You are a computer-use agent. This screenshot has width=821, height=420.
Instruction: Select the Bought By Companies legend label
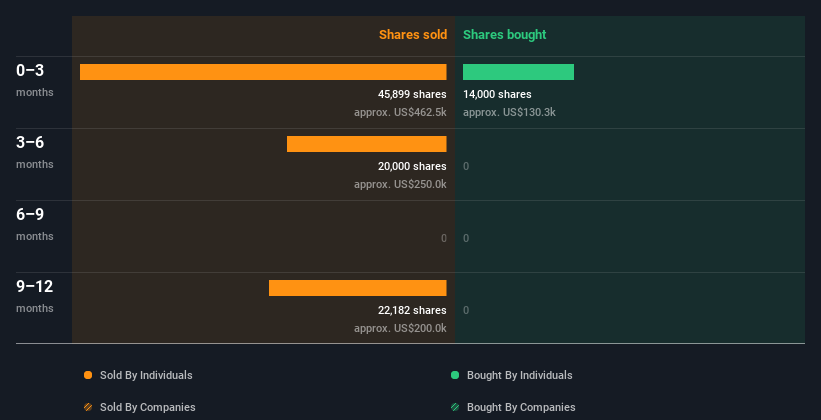point(521,407)
